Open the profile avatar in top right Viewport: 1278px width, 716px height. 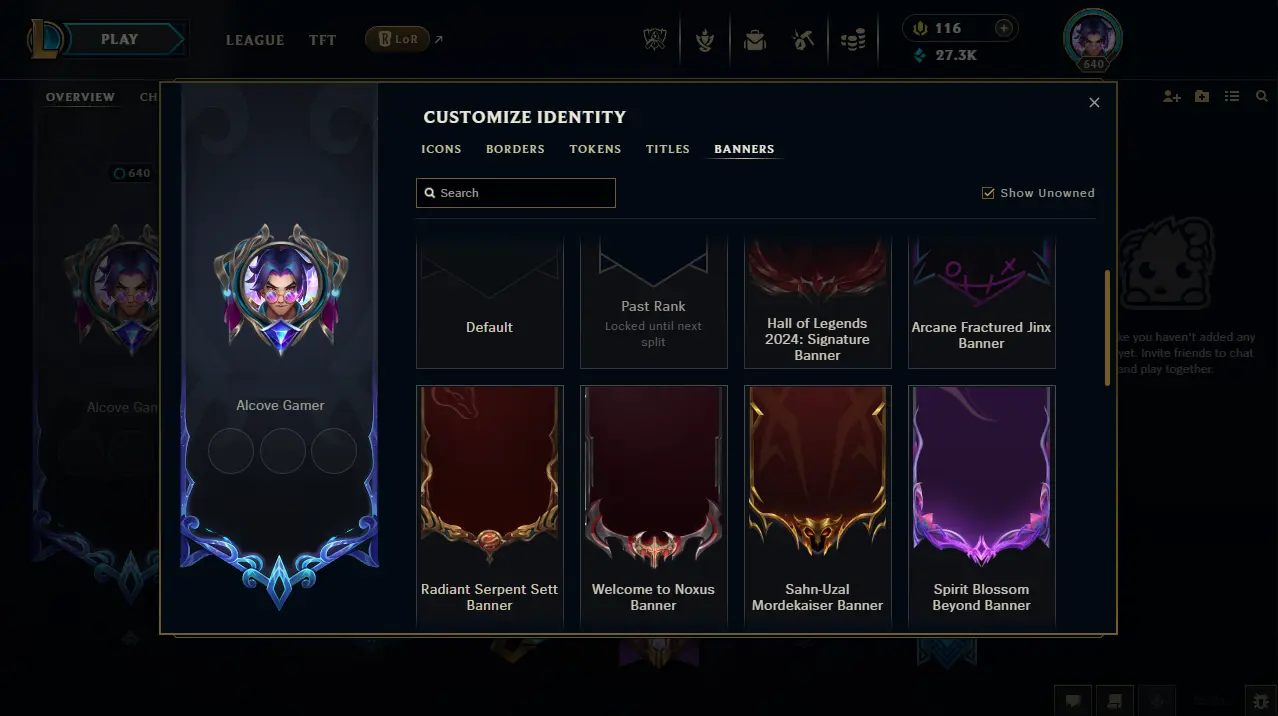coord(1093,38)
